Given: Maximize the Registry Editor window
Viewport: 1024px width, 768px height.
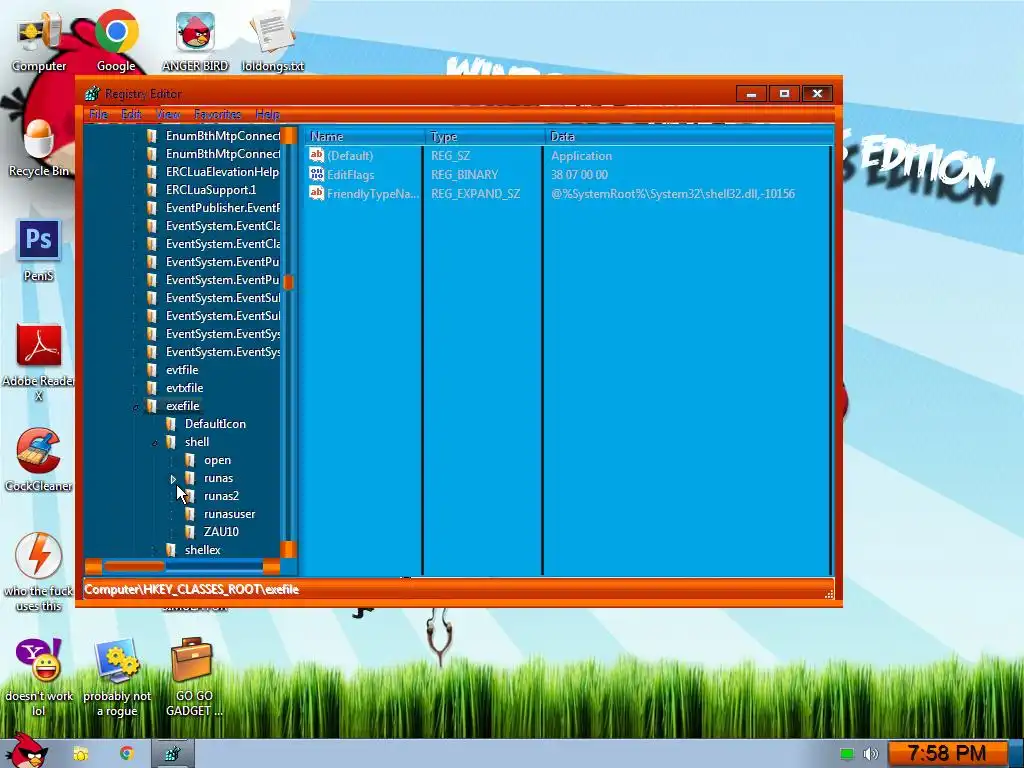Looking at the screenshot, I should 784,93.
